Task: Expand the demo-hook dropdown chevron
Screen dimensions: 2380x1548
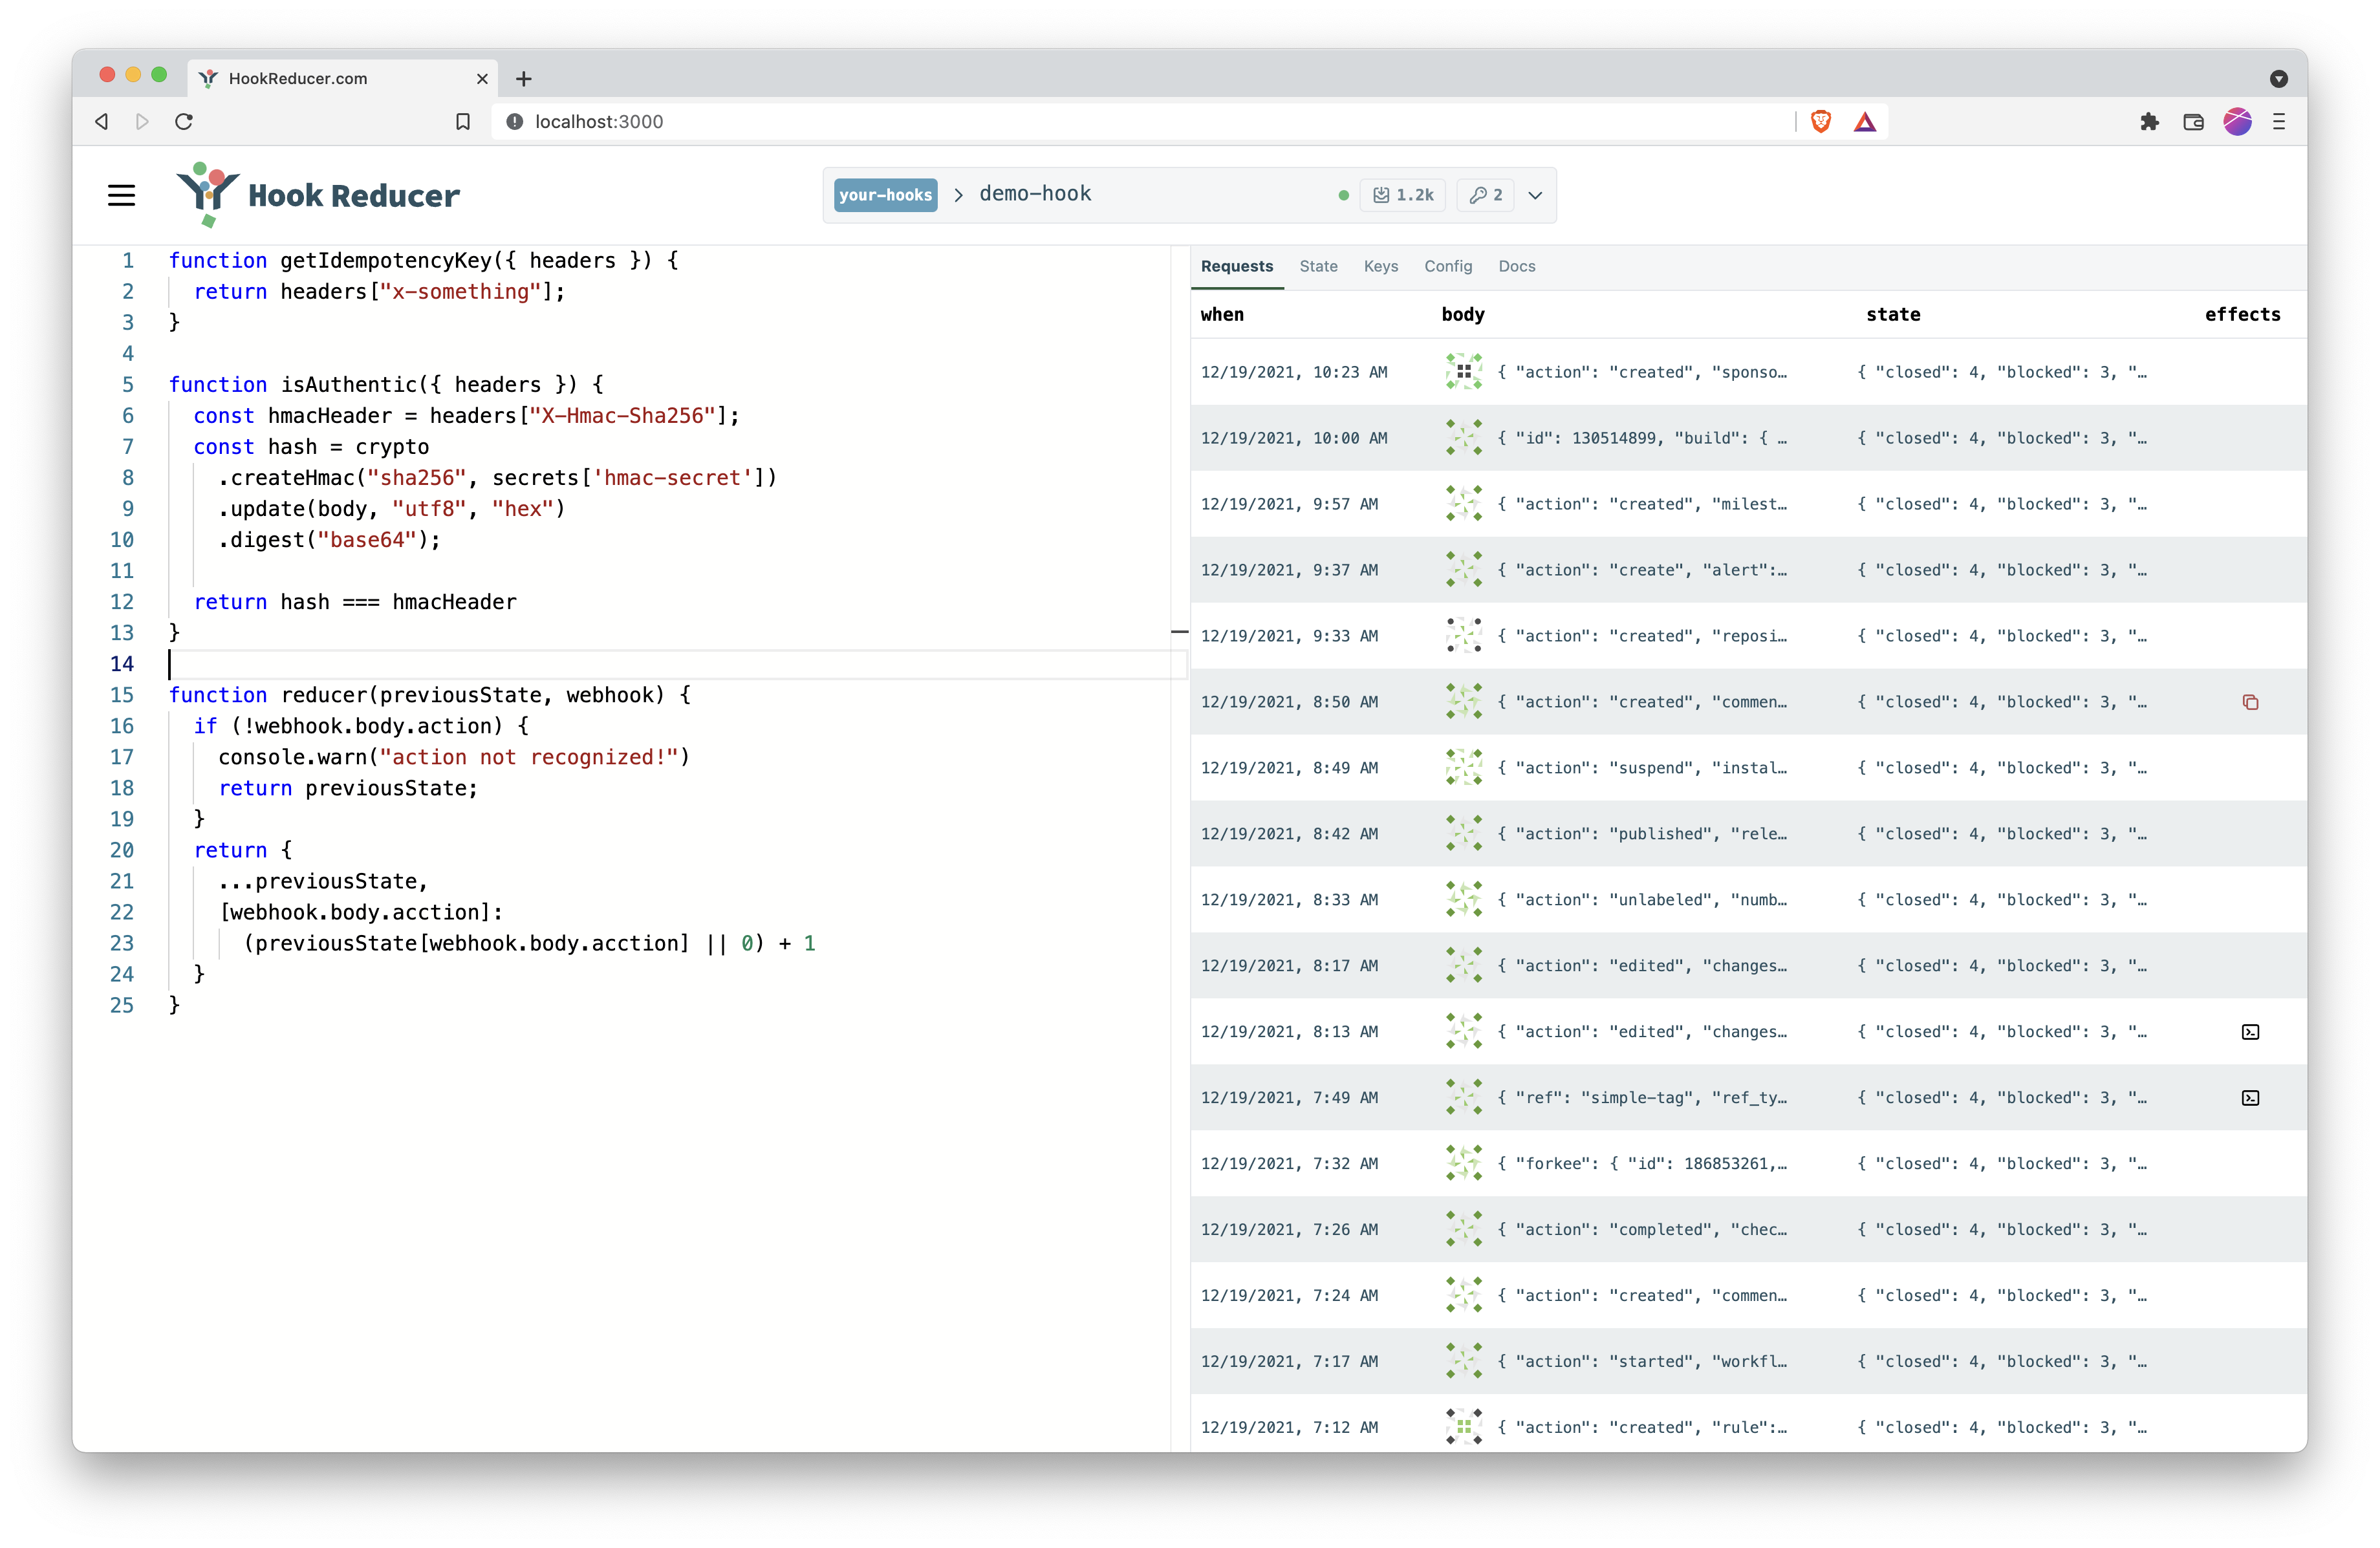Action: [x=1535, y=195]
